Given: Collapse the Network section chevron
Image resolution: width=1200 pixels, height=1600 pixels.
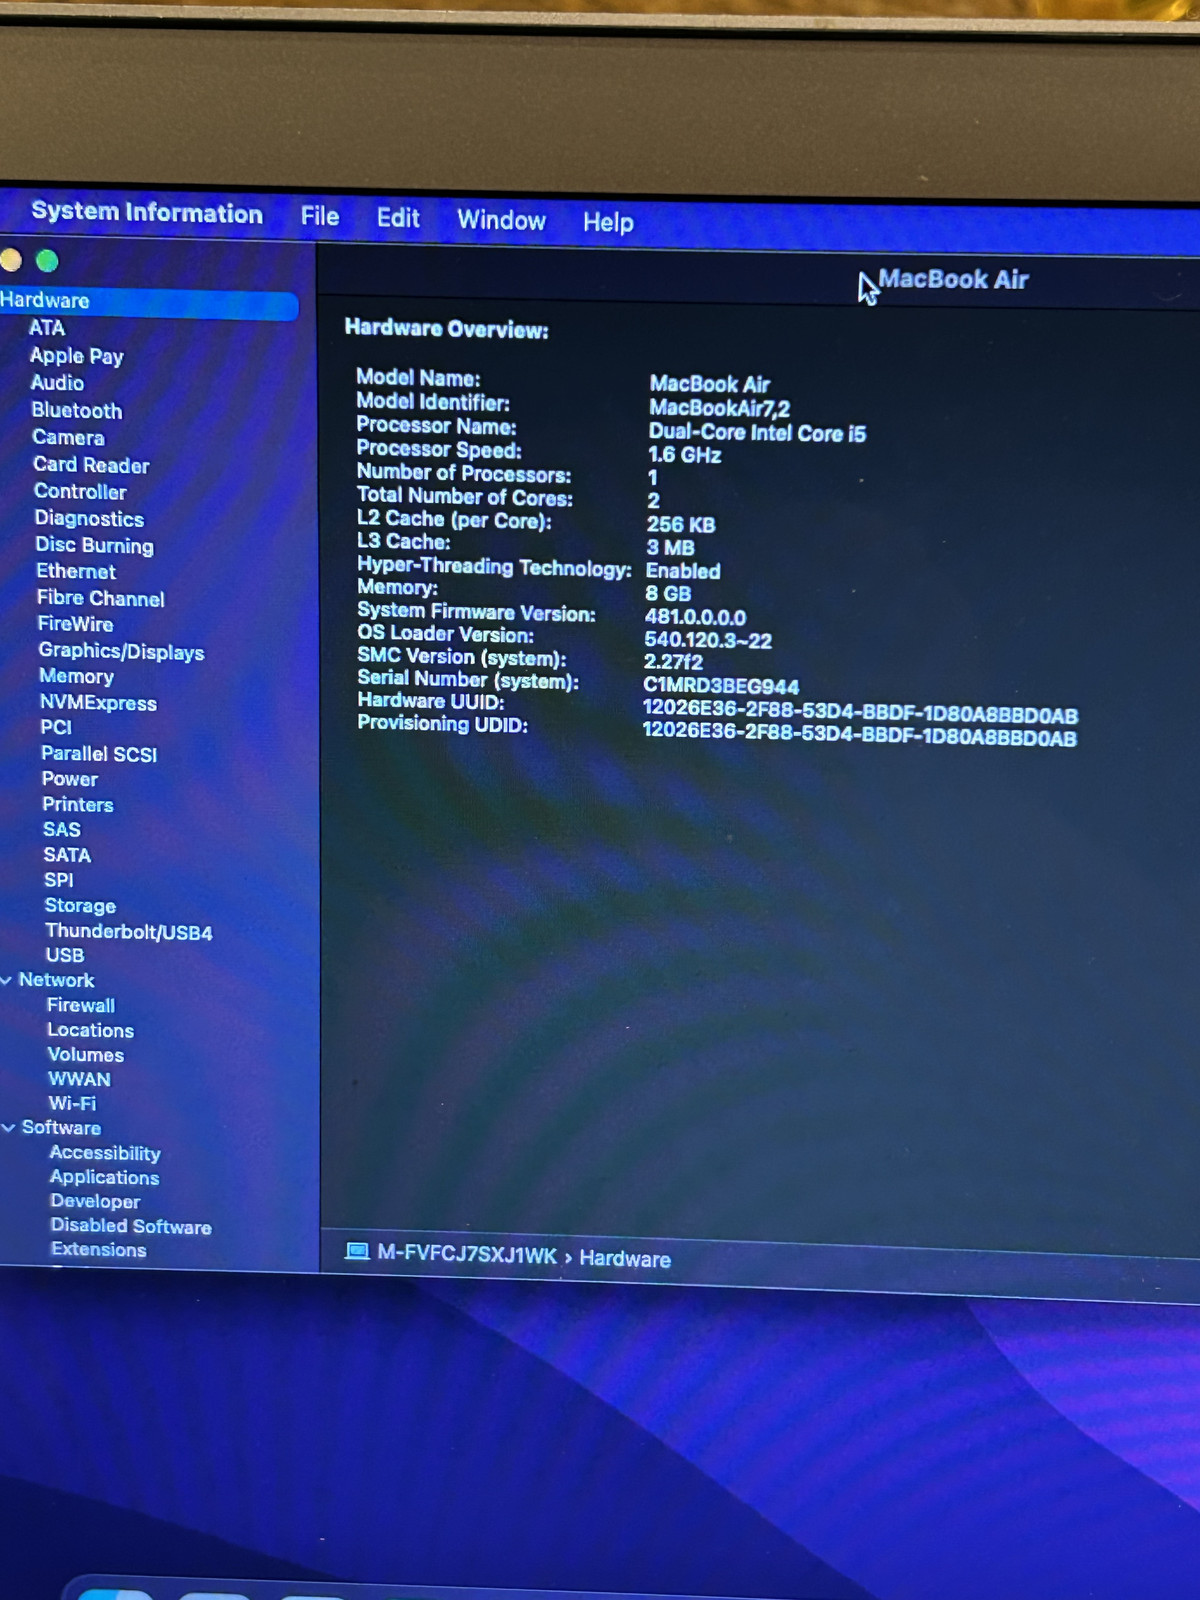Looking at the screenshot, I should (7, 980).
